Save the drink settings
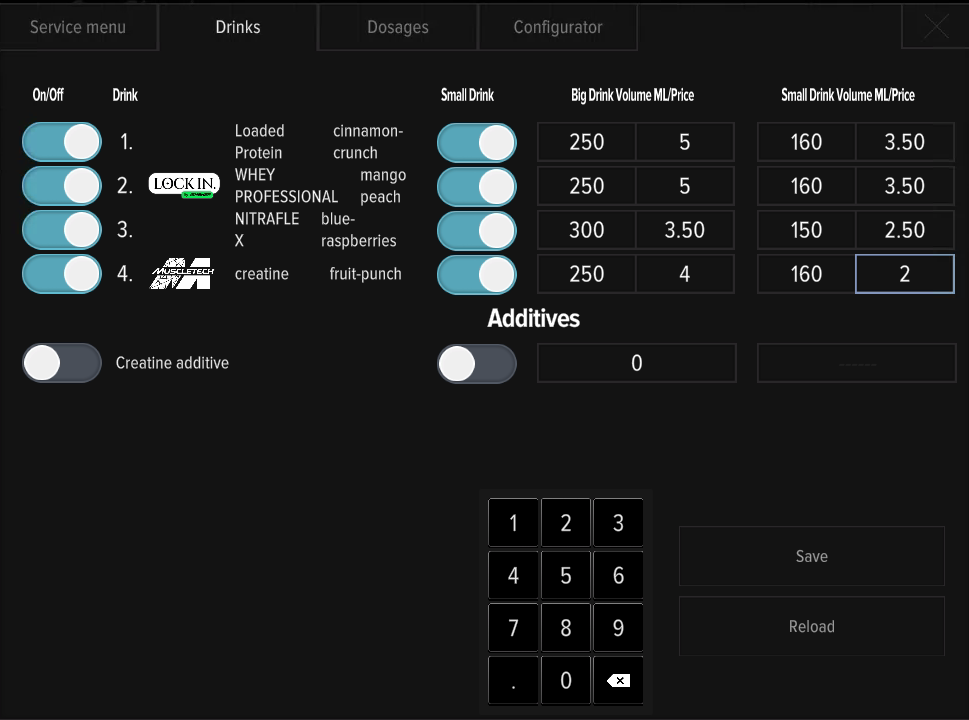The height and width of the screenshot is (720, 969). pyautogui.click(x=811, y=556)
